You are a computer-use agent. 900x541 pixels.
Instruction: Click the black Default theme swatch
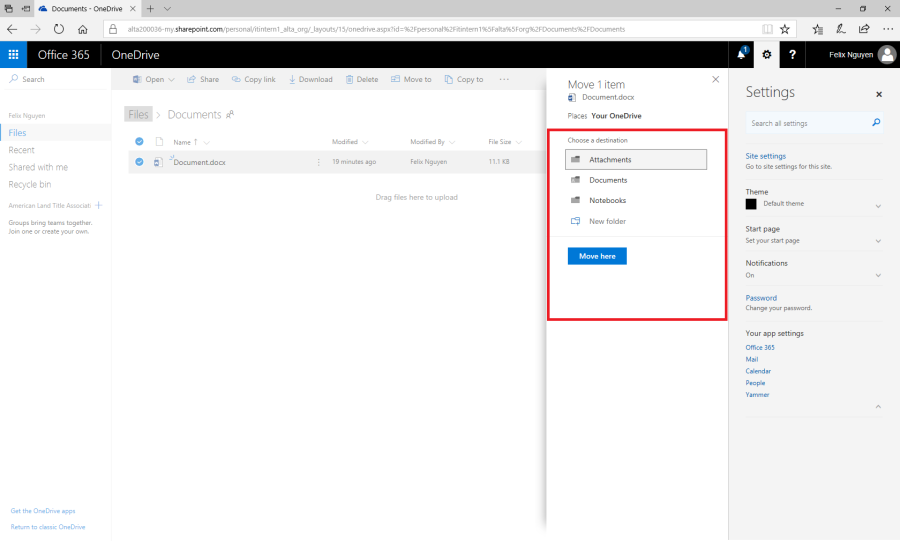tap(751, 204)
